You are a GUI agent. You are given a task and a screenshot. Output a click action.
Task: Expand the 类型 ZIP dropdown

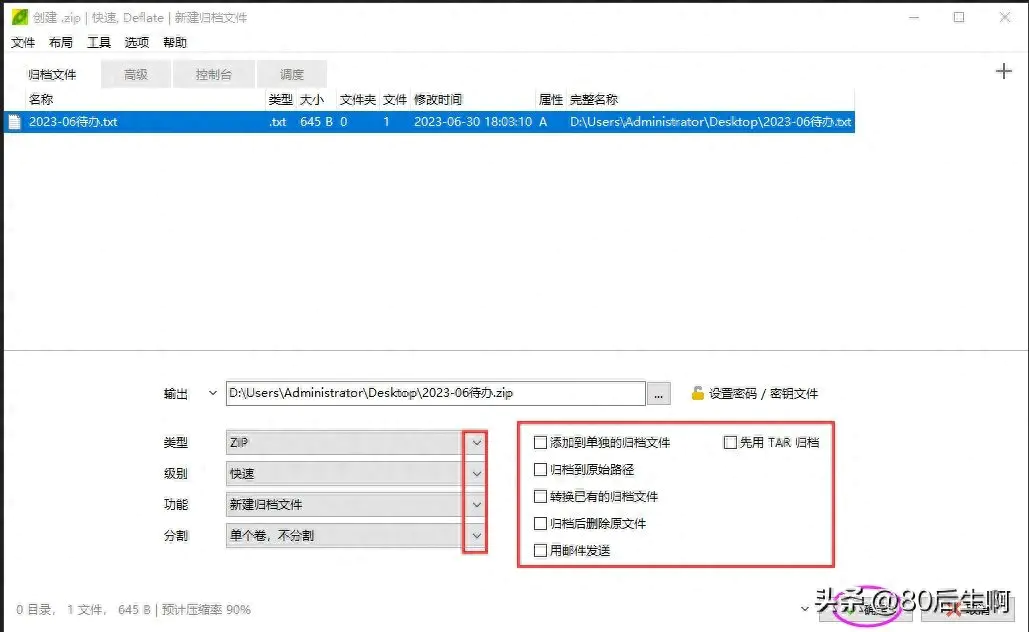point(476,442)
